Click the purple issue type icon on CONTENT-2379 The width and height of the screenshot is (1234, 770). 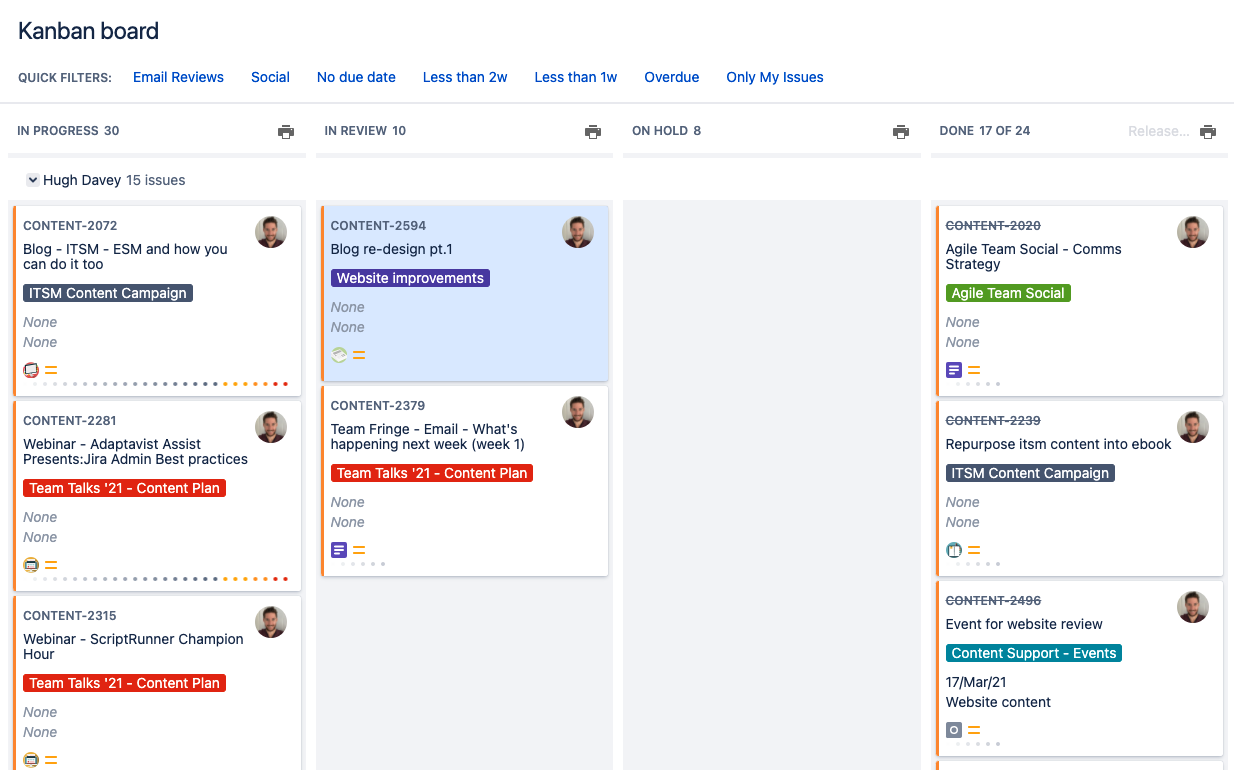coord(339,550)
